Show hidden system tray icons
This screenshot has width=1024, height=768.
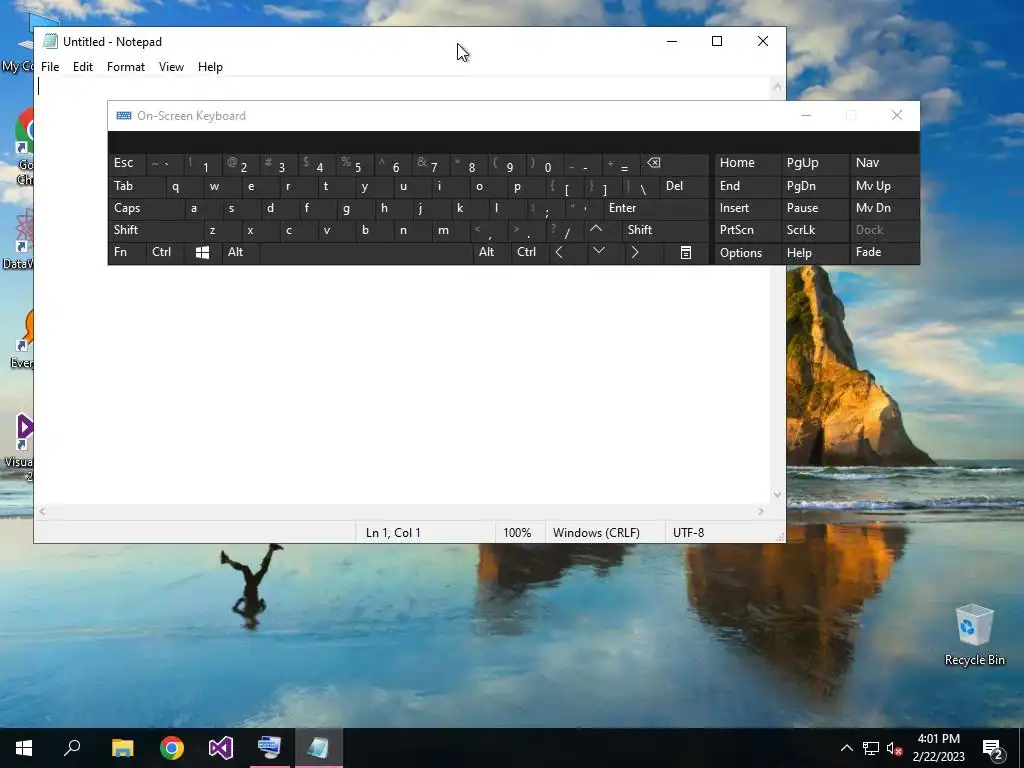(x=846, y=748)
